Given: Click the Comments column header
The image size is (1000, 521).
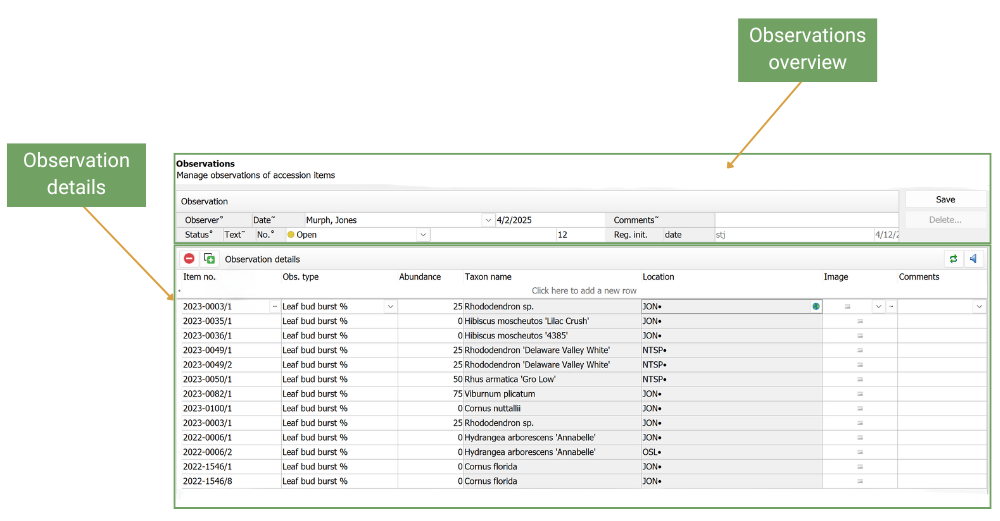Looking at the screenshot, I should (x=919, y=277).
